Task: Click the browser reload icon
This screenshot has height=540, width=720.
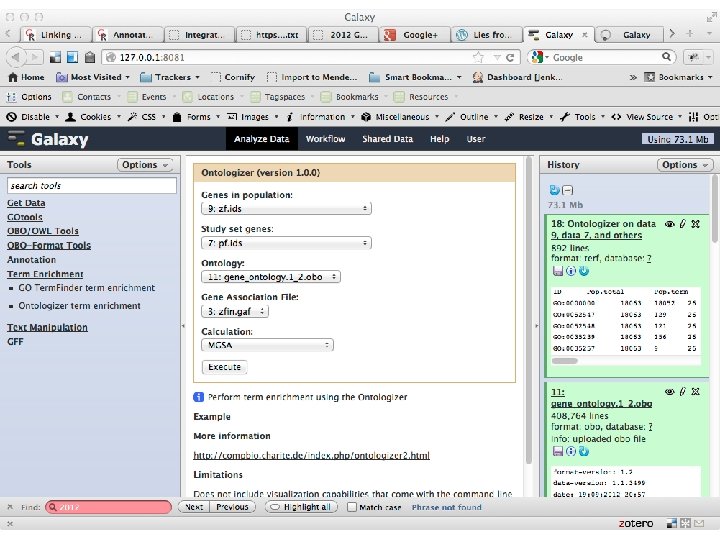Action: (510, 57)
